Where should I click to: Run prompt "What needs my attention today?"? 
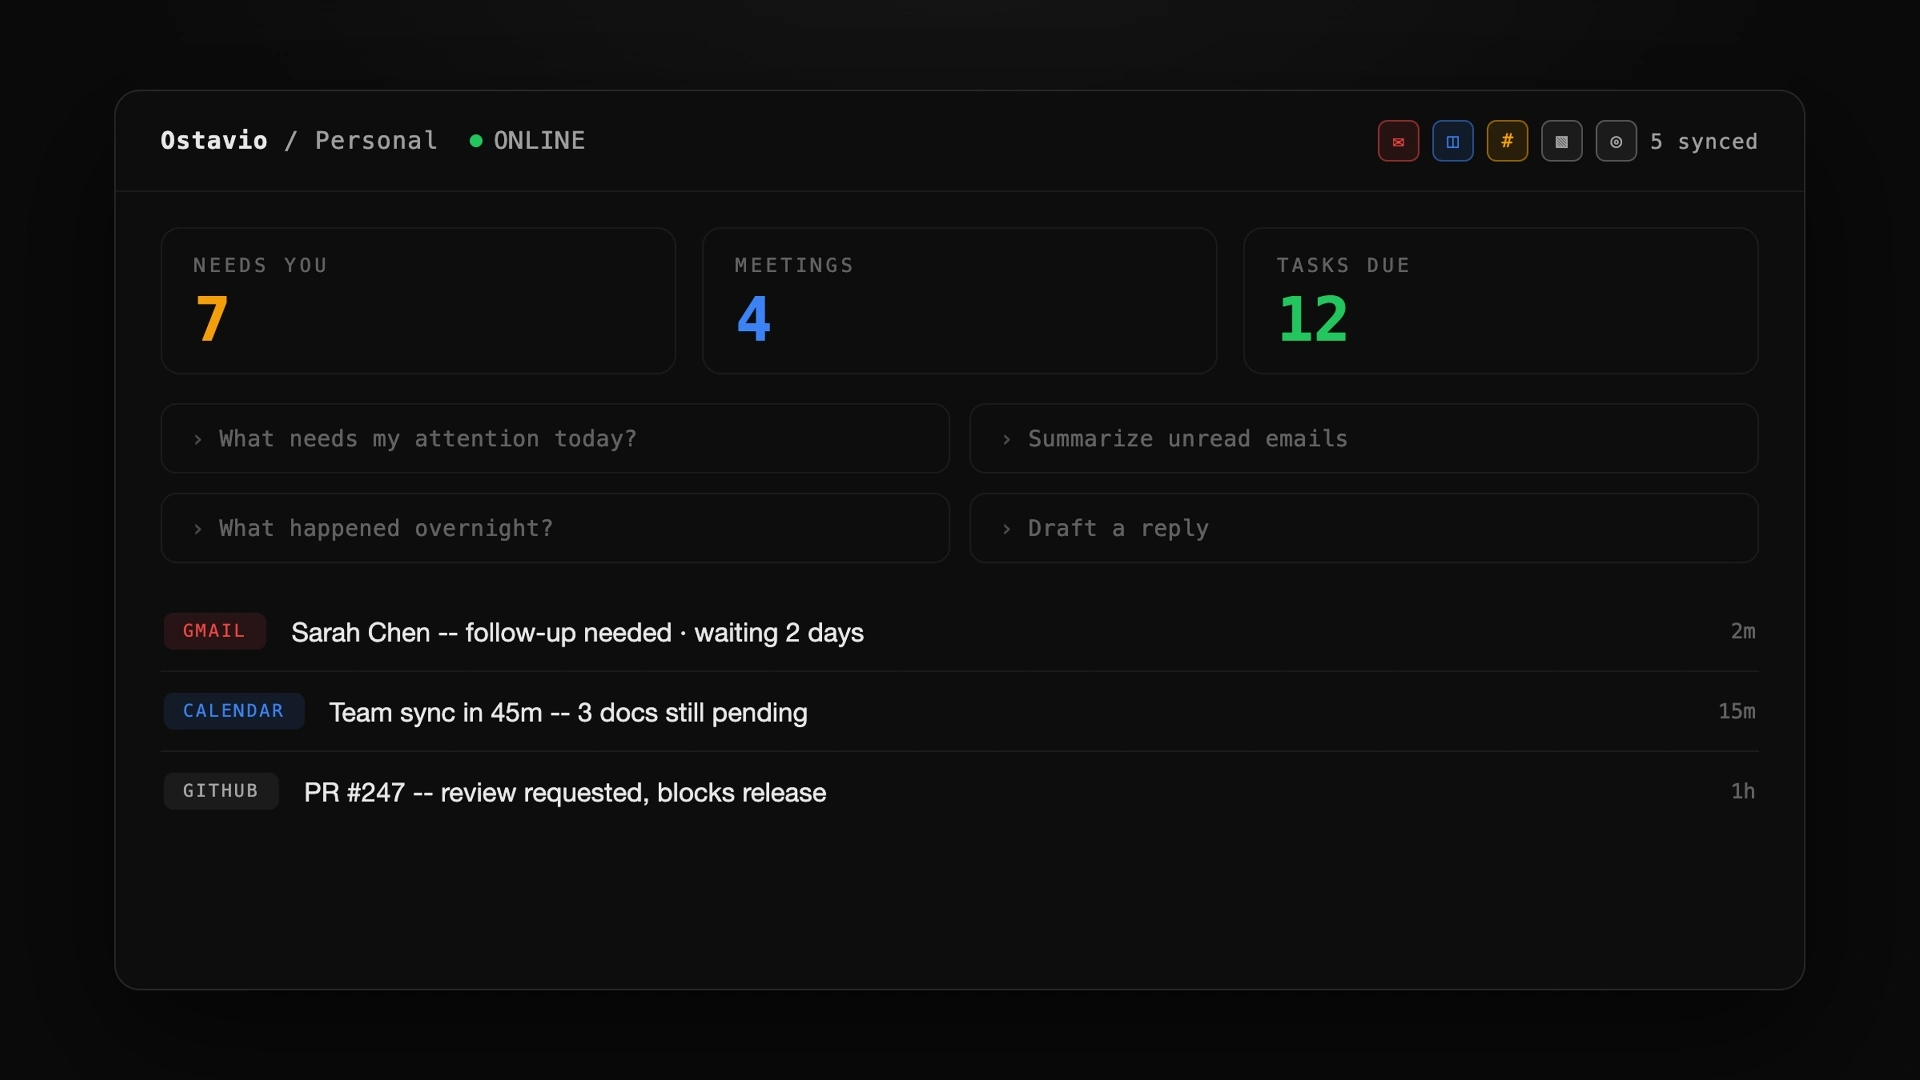pos(555,438)
